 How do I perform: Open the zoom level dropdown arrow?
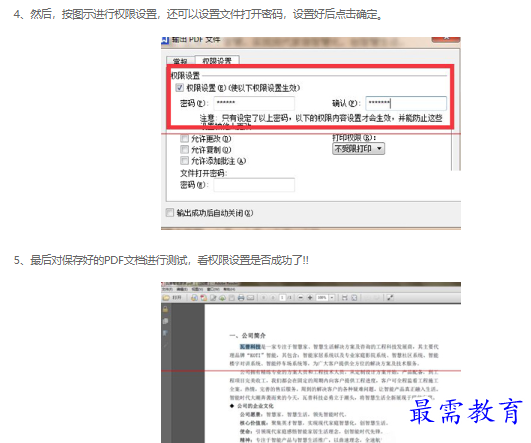point(332,297)
